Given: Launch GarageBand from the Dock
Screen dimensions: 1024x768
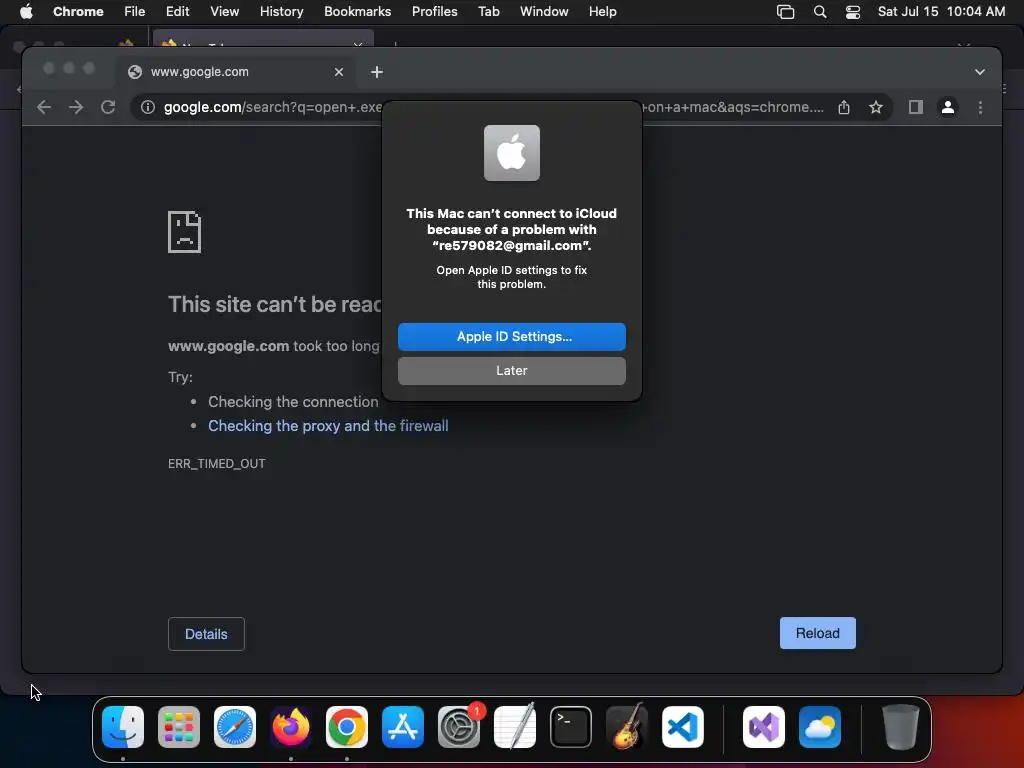Looking at the screenshot, I should coord(627,727).
